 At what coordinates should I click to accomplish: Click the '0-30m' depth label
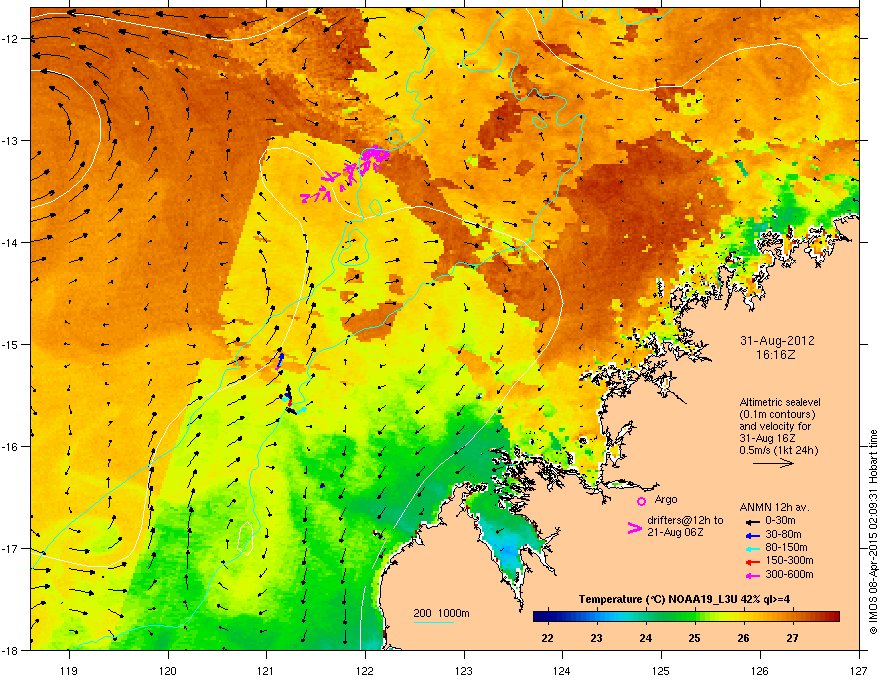click(780, 521)
